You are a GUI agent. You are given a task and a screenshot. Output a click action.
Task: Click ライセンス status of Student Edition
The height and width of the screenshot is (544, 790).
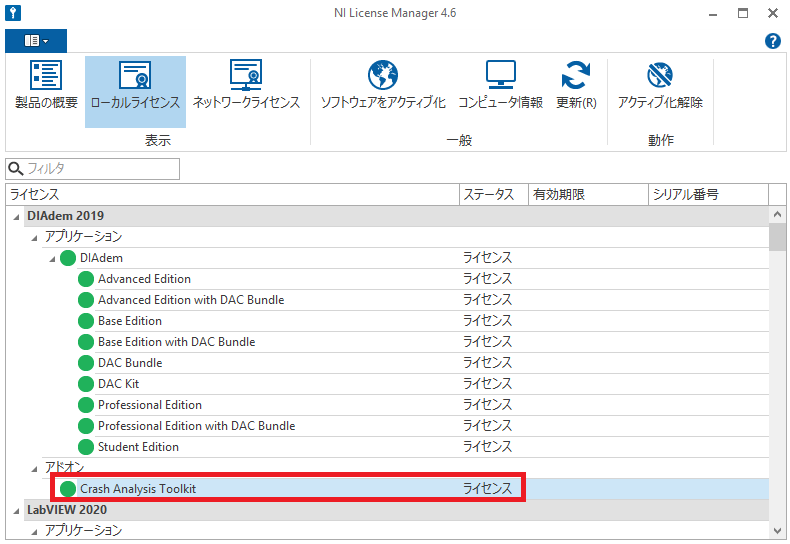[x=487, y=447]
